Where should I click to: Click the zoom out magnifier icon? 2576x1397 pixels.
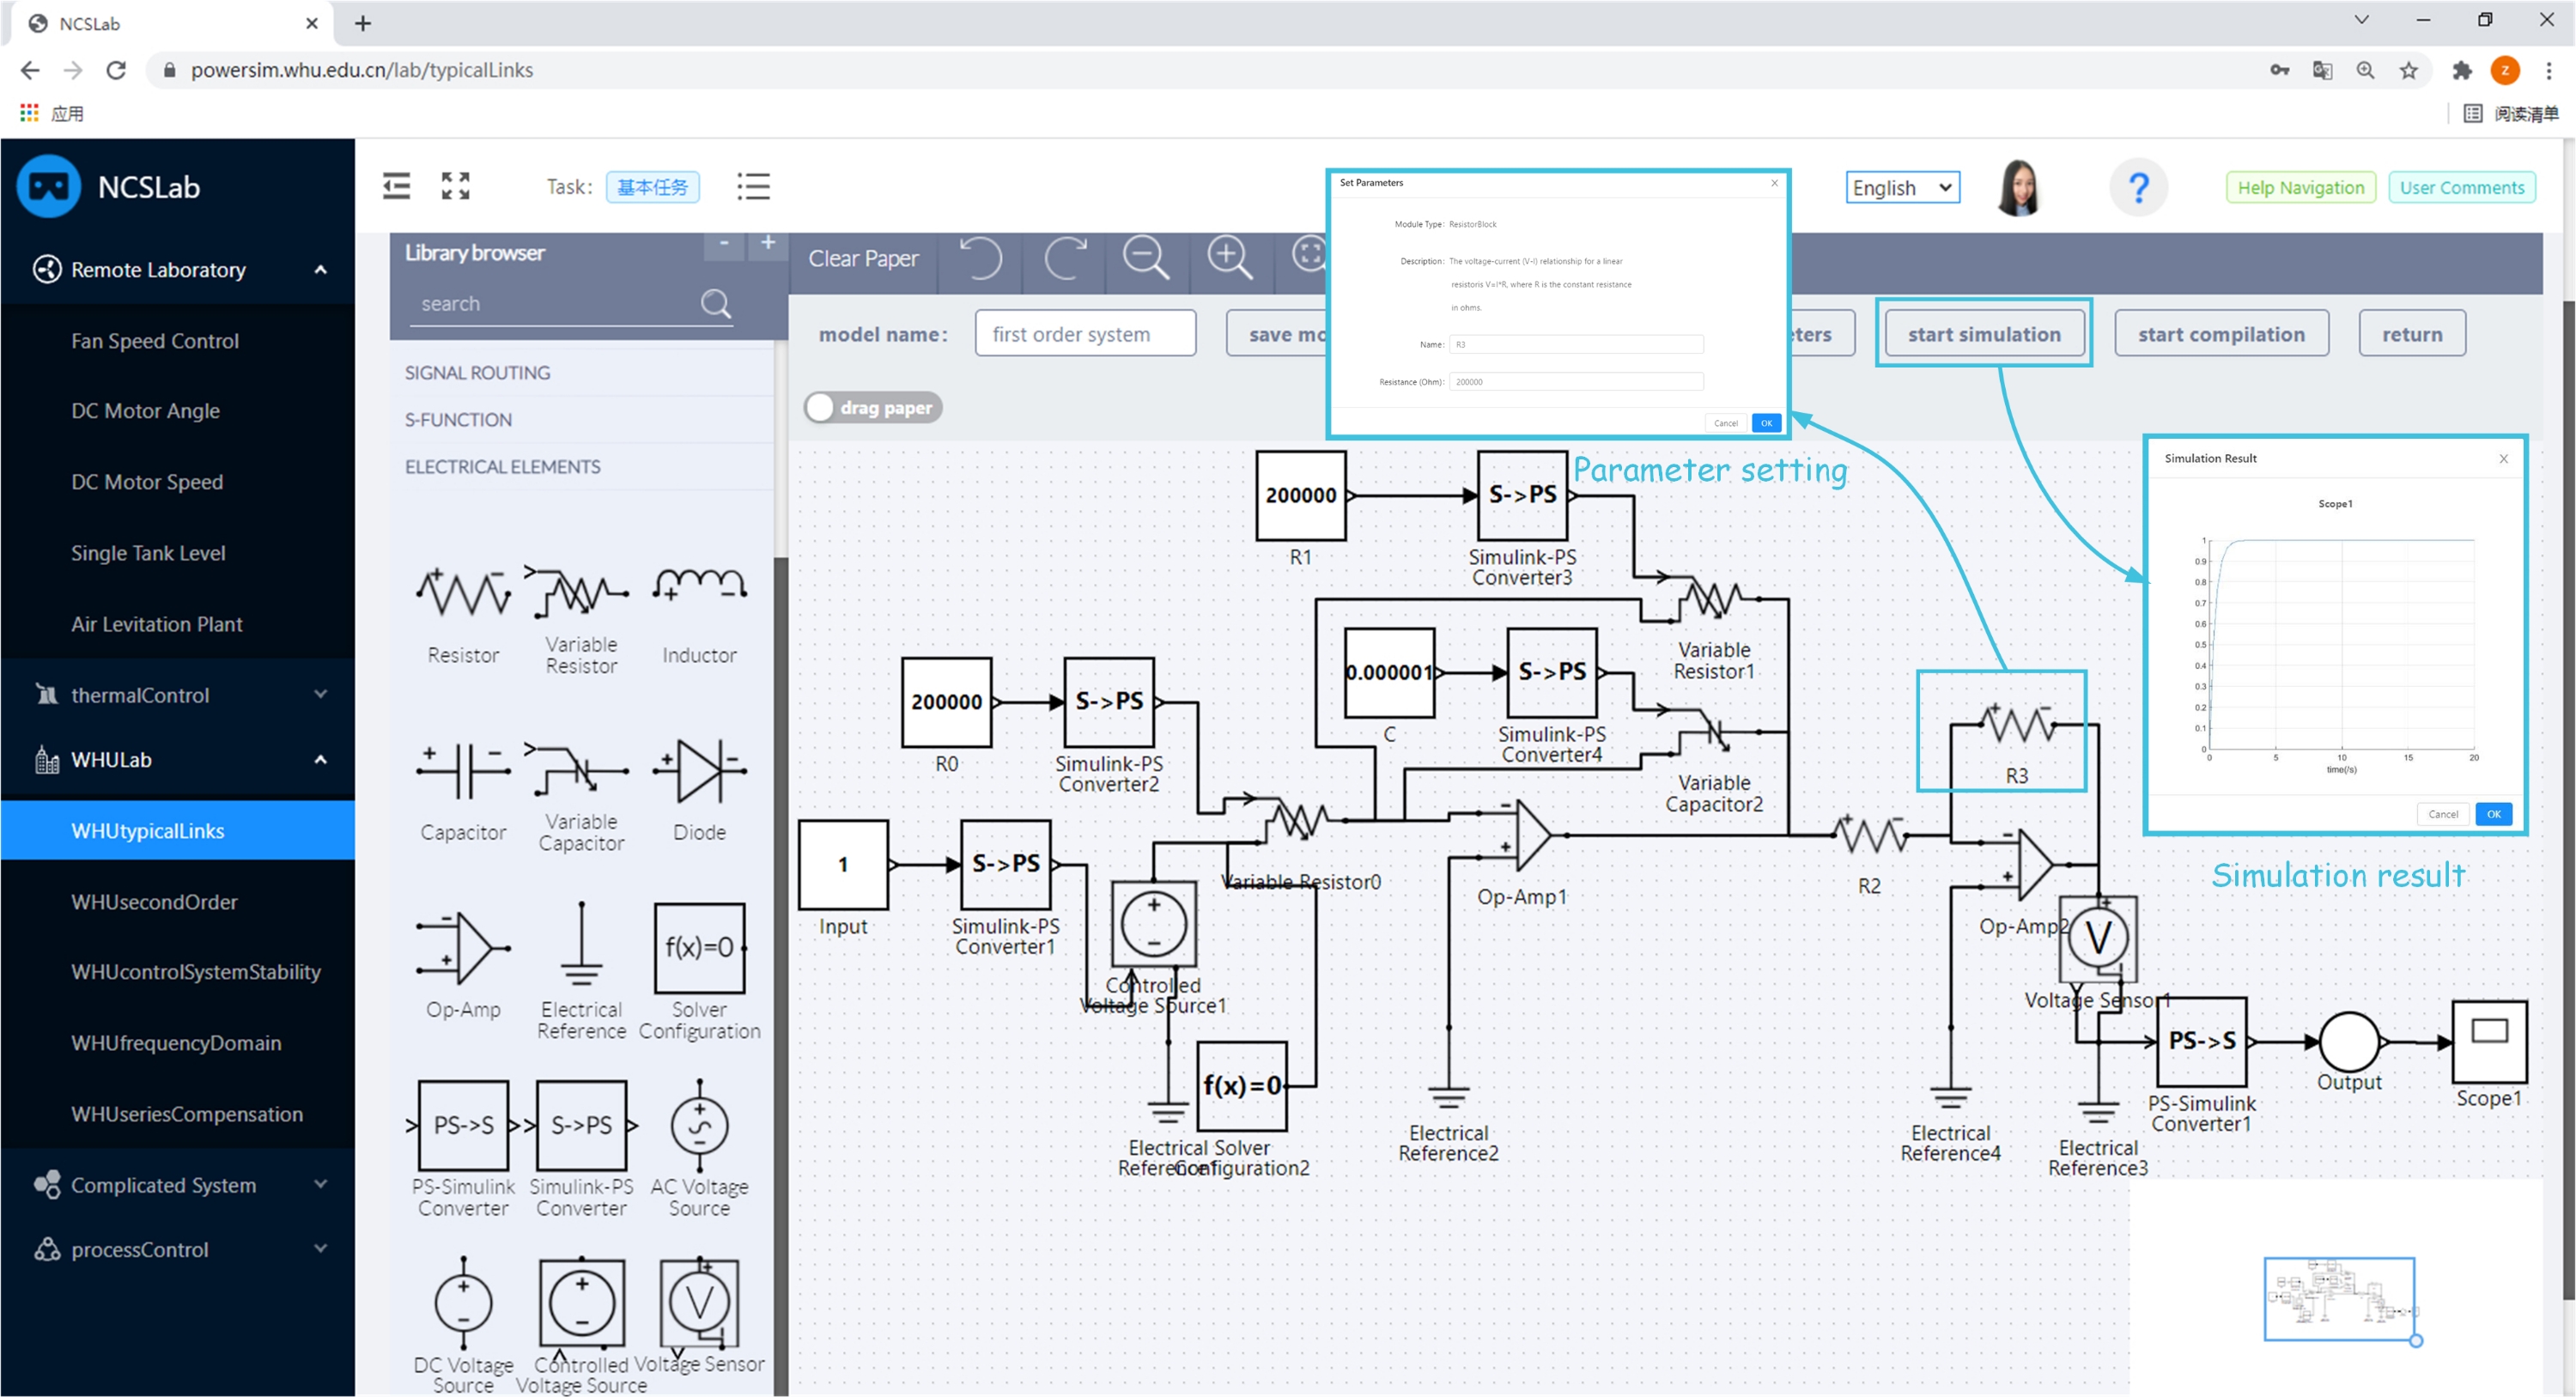[1145, 258]
